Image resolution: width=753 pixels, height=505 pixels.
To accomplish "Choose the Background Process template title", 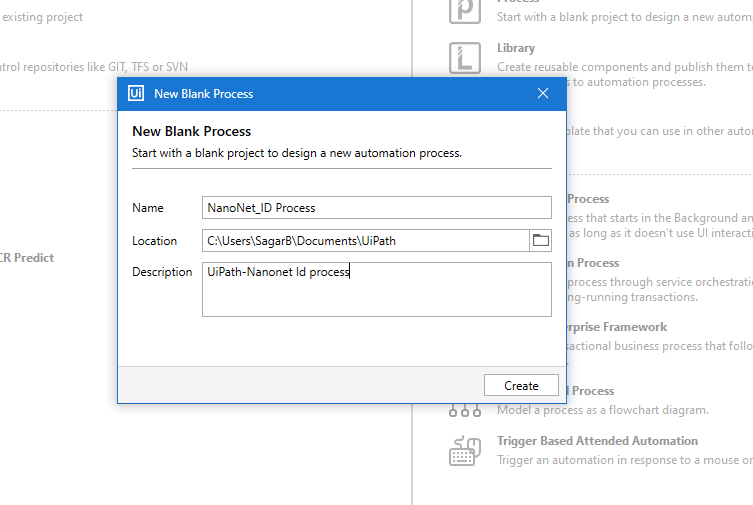I will (x=588, y=199).
